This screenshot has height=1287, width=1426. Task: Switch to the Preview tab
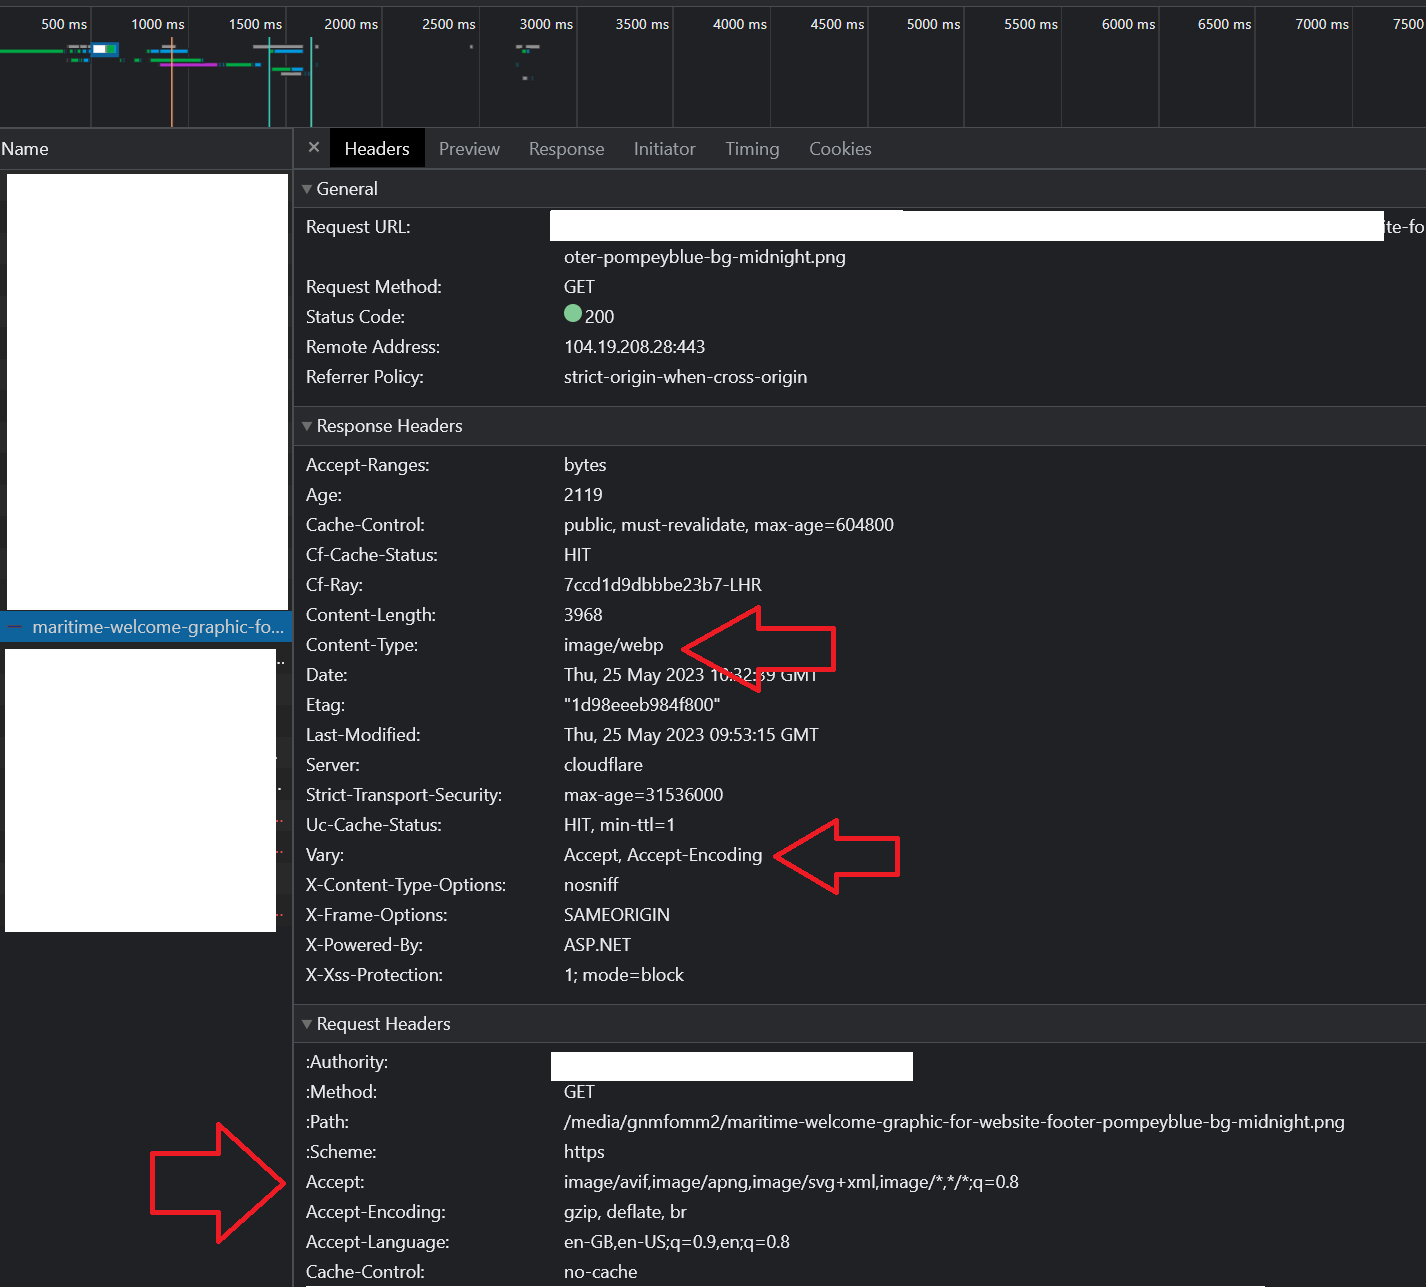point(469,148)
